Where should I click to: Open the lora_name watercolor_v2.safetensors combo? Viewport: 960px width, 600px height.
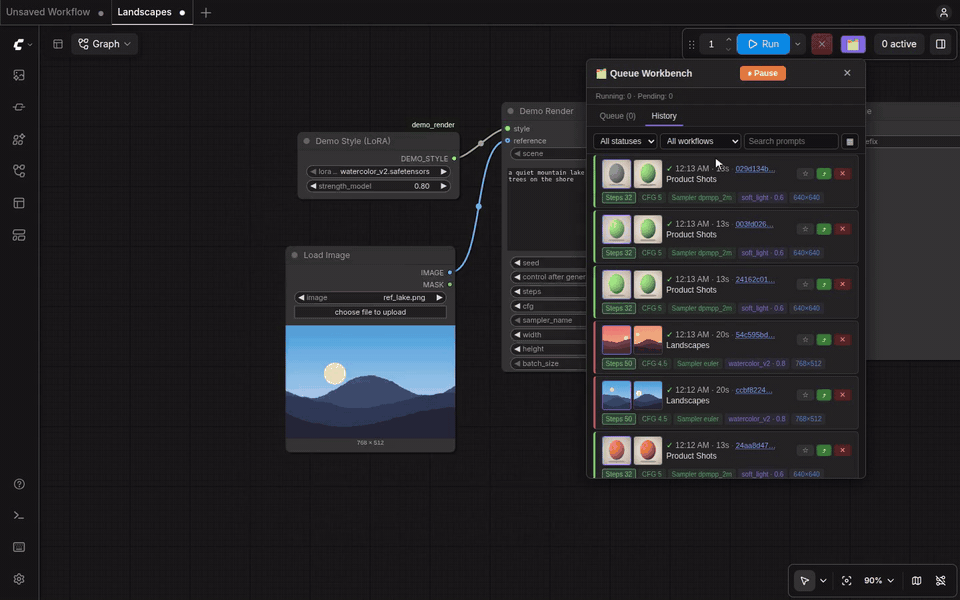[378, 171]
